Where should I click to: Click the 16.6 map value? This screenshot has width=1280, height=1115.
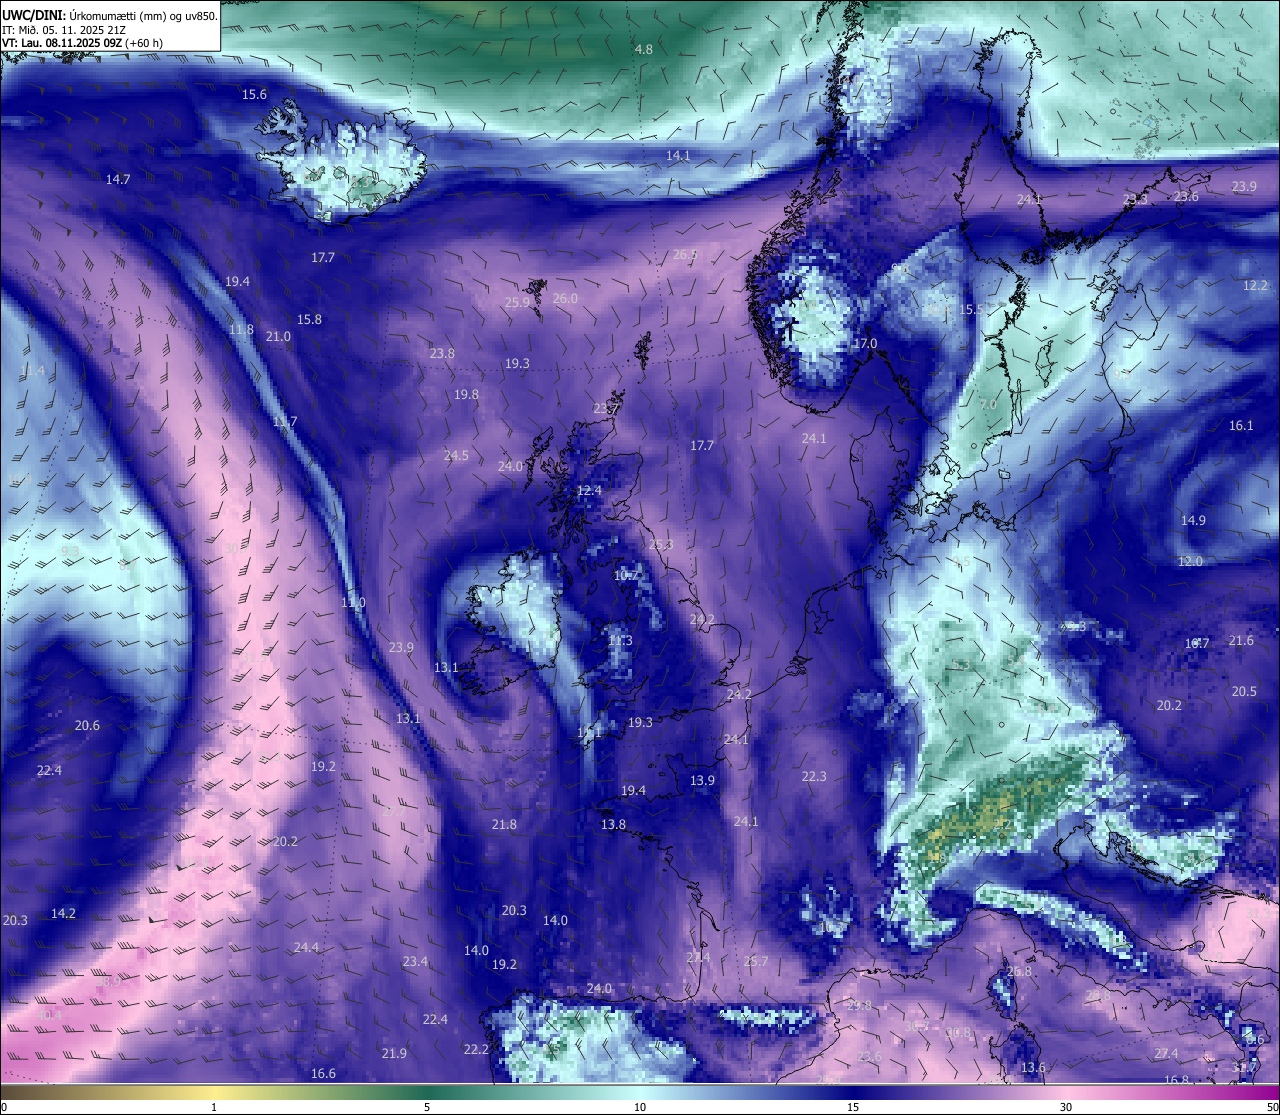(323, 1073)
